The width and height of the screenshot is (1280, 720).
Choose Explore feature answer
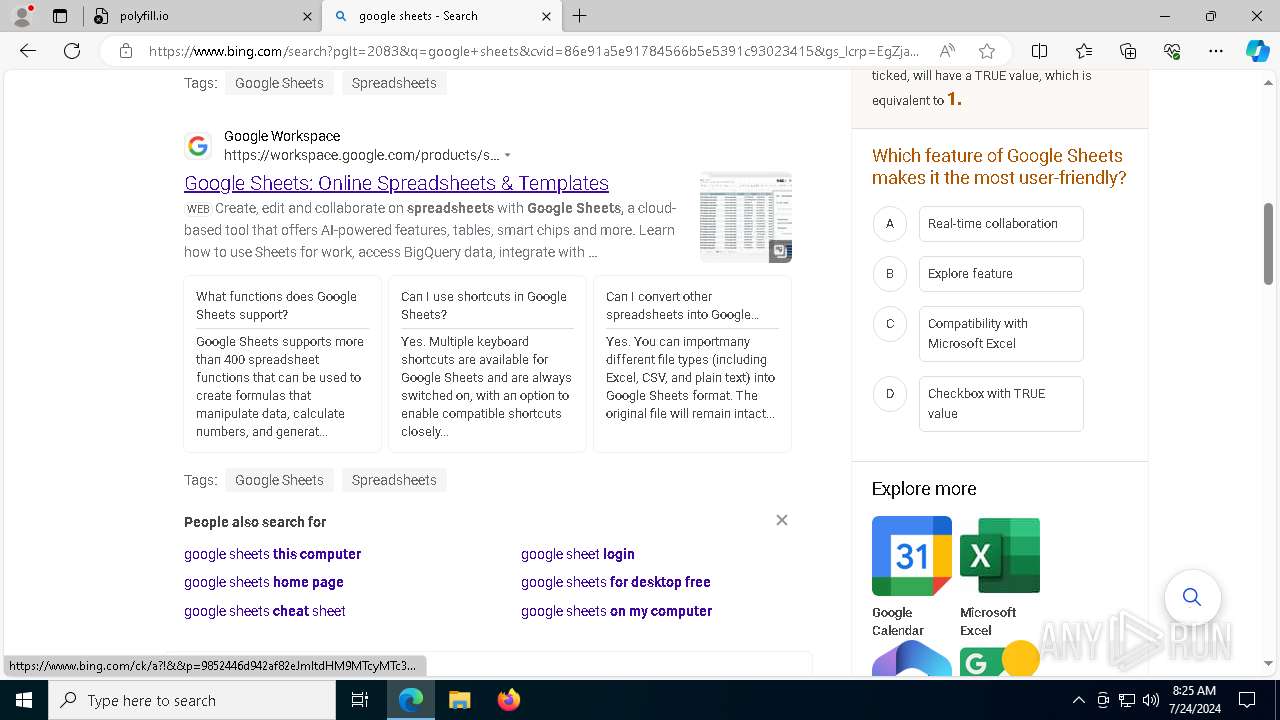point(1001,274)
